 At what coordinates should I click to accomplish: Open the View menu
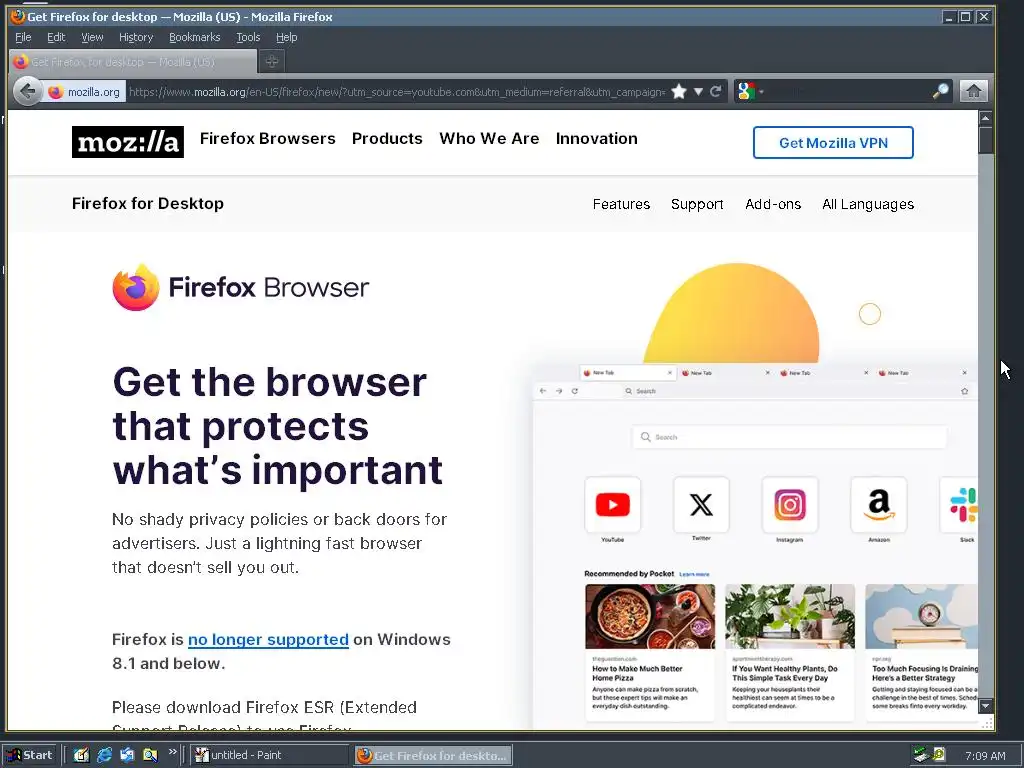[92, 37]
